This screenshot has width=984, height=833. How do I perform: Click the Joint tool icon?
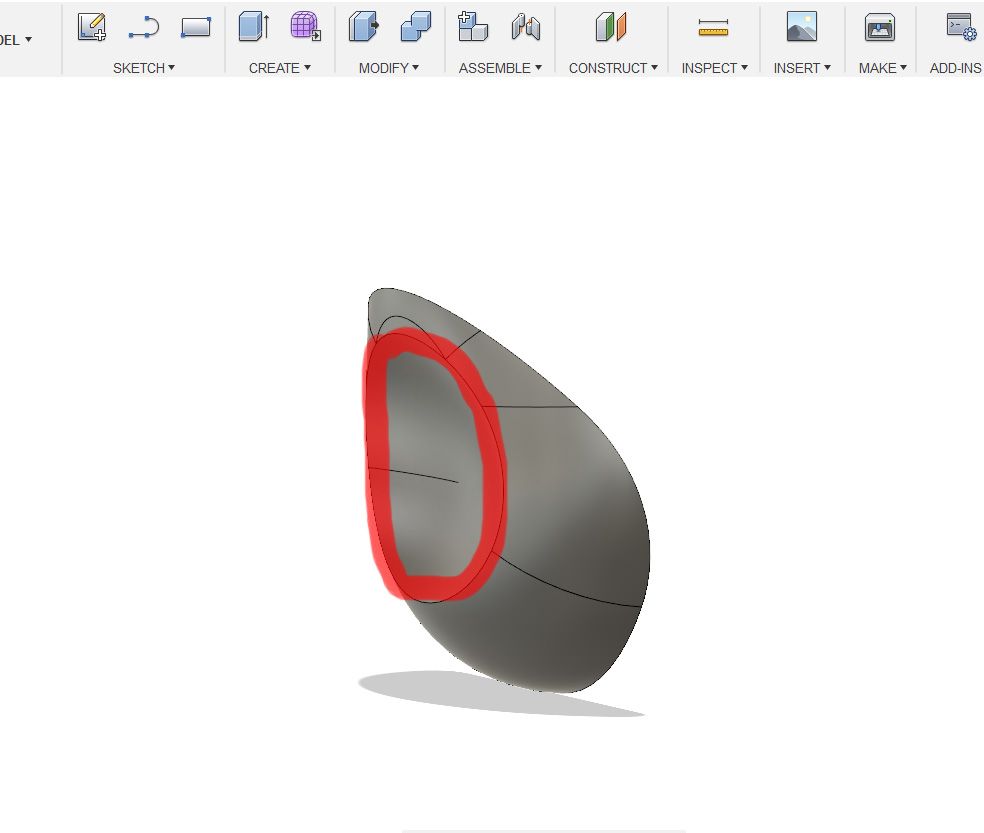(x=526, y=27)
